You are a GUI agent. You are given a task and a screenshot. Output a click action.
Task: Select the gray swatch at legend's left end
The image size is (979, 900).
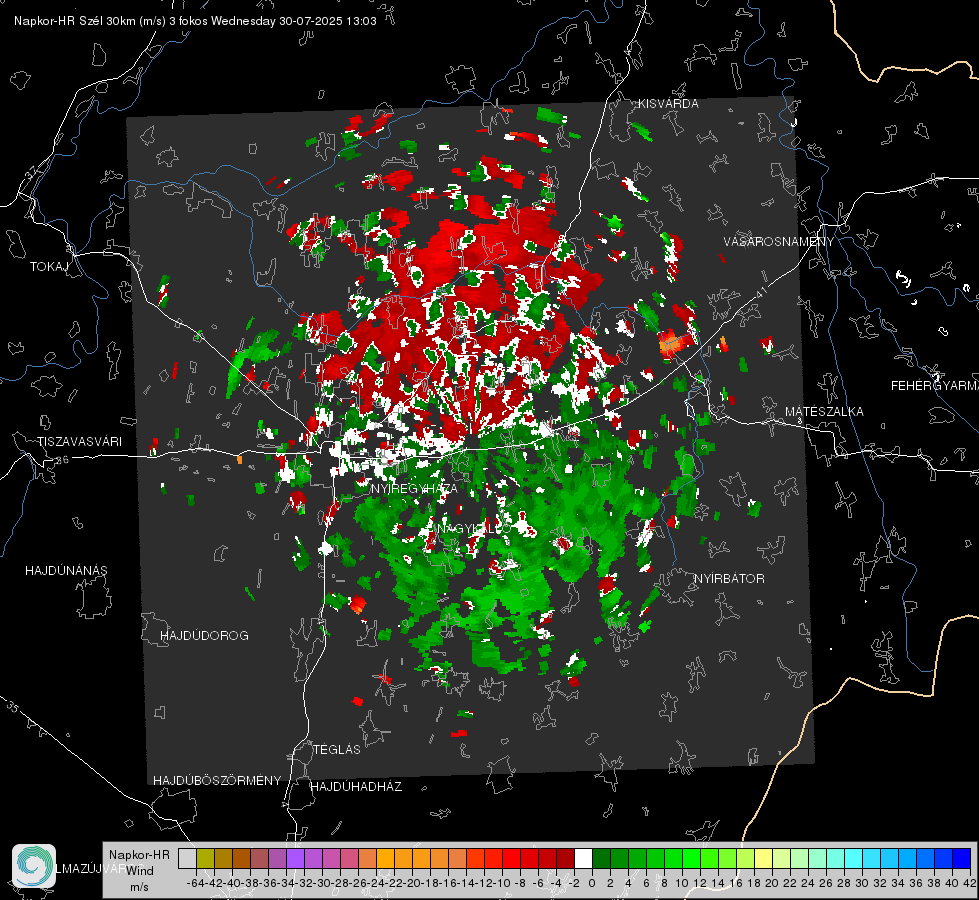(x=187, y=858)
